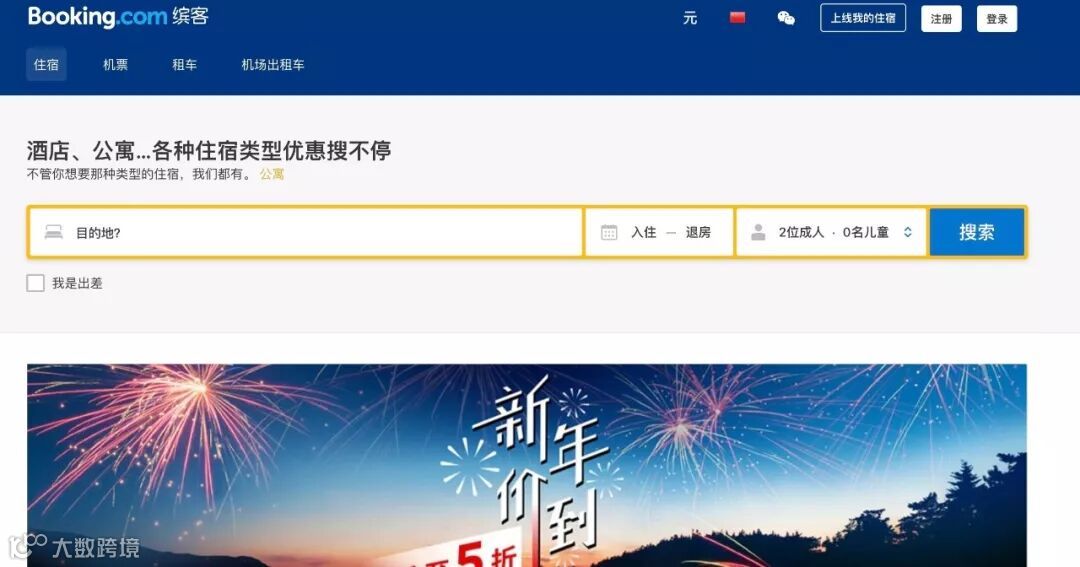The image size is (1080, 567).
Task: Click the bed icon in destination field
Action: [54, 232]
